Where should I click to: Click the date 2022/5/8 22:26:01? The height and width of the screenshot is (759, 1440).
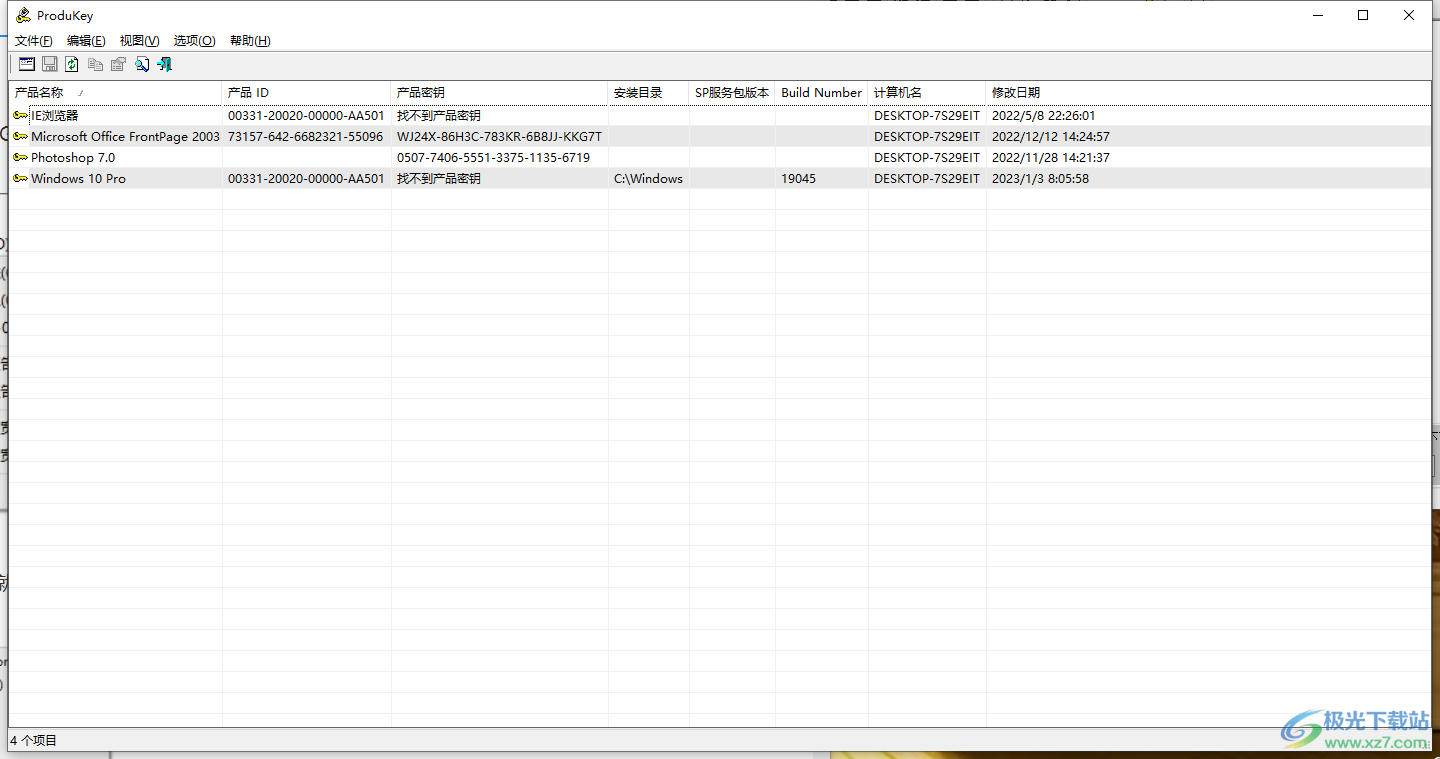click(x=1043, y=115)
